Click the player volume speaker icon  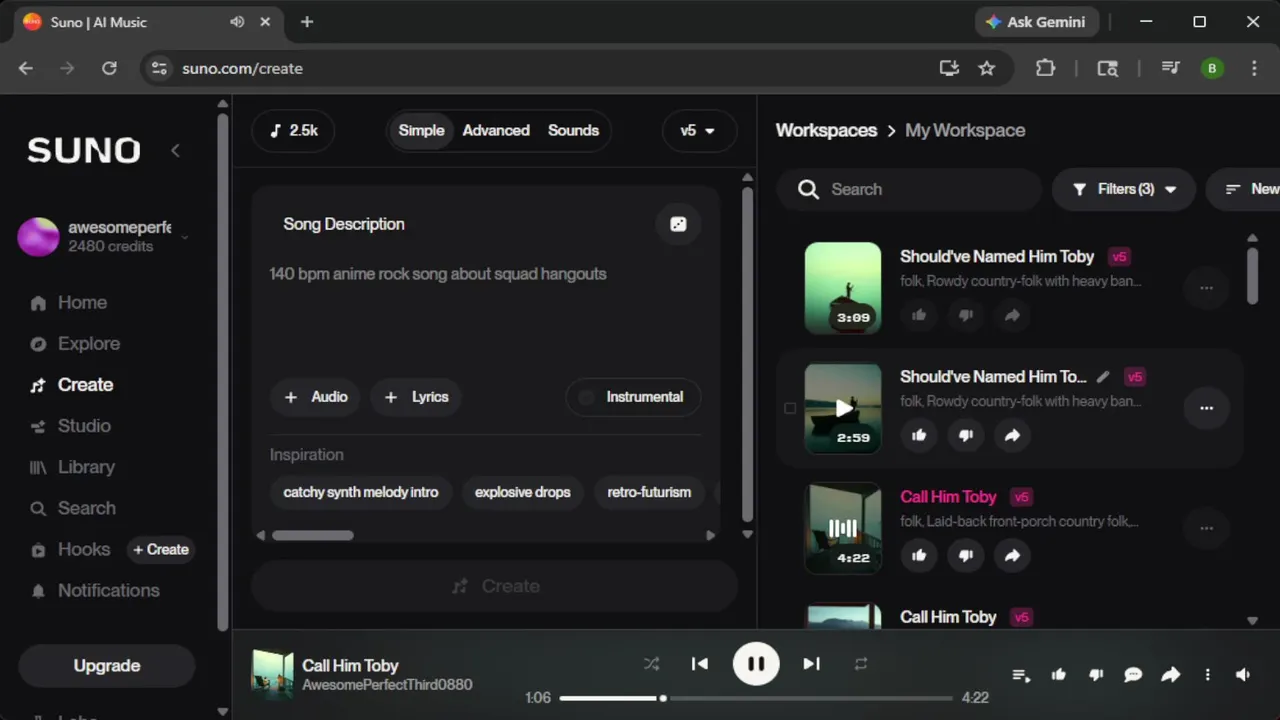click(1243, 675)
